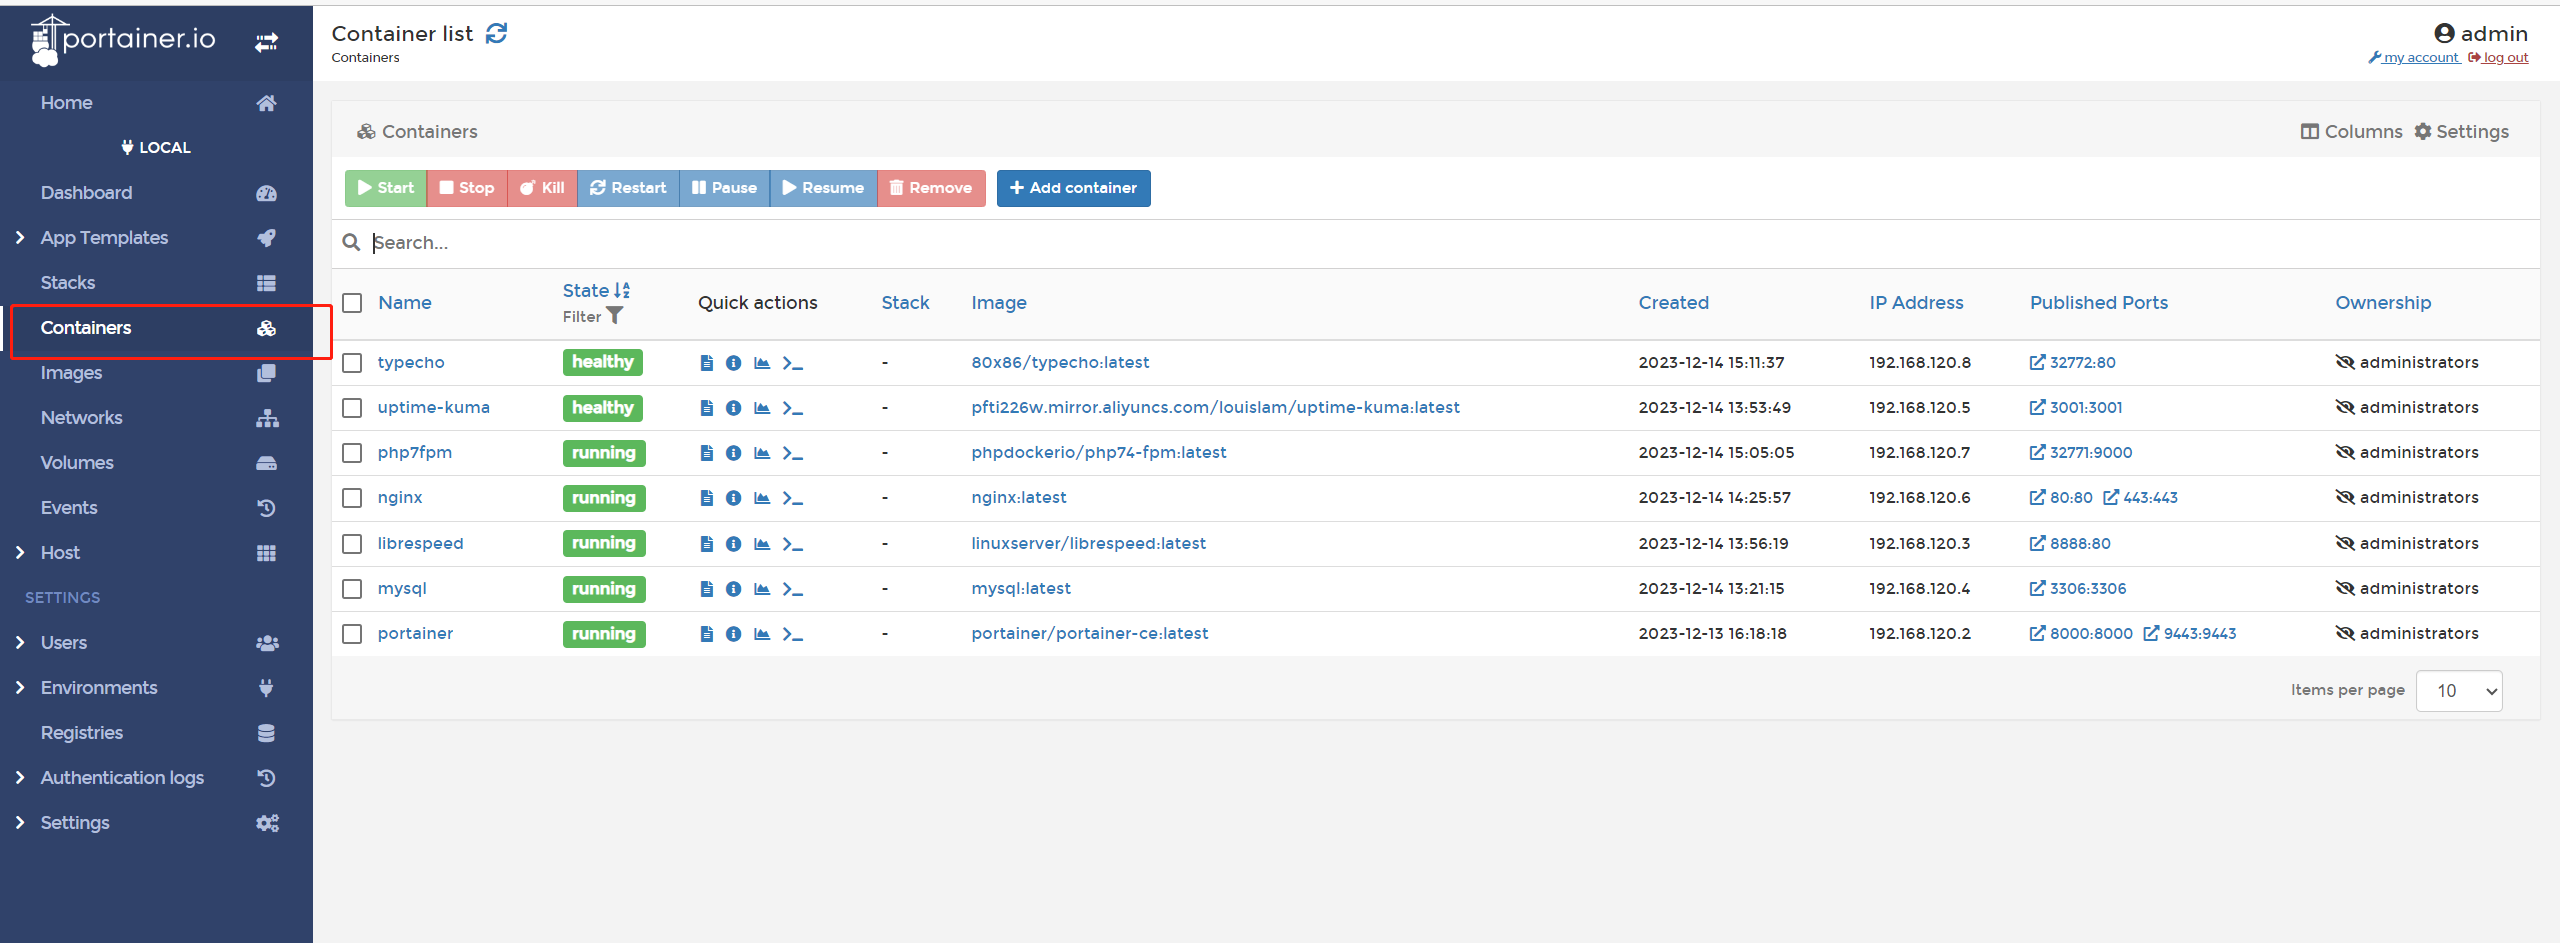Click the log out link
The image size is (2560, 943).
[2498, 58]
